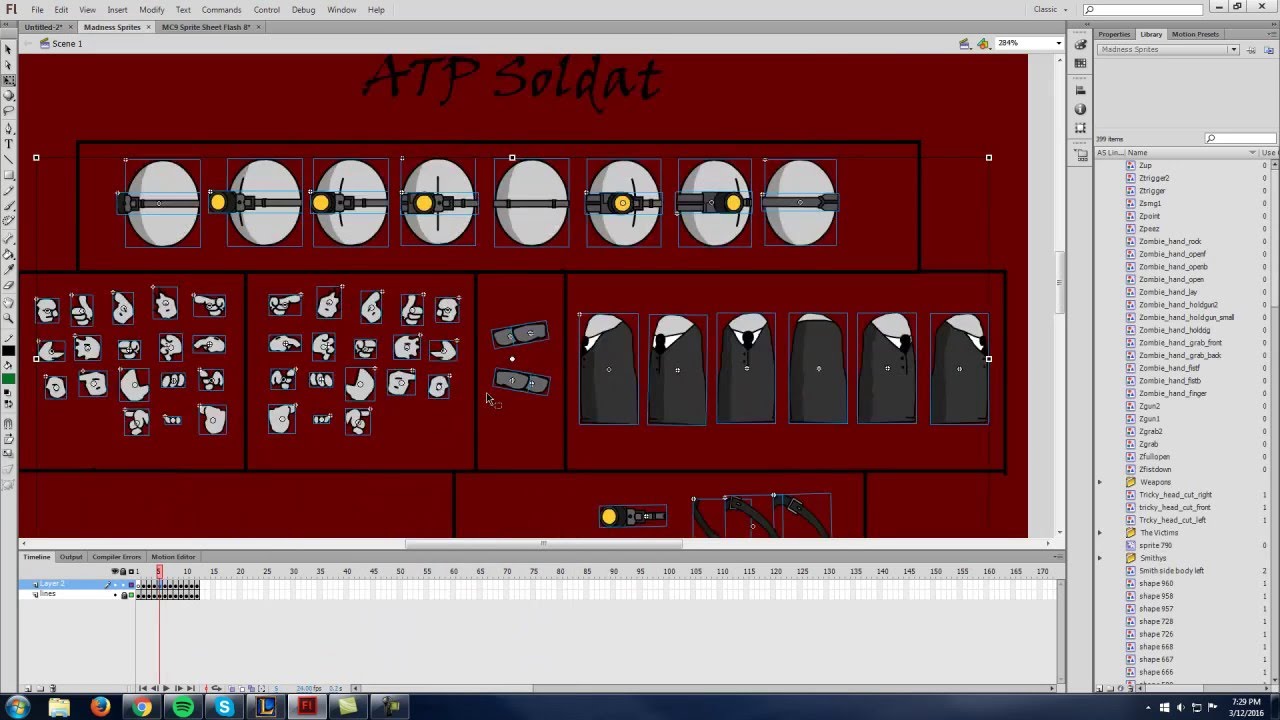Open the stage zoom percentage dropdown
The image size is (1280, 720).
(1057, 43)
